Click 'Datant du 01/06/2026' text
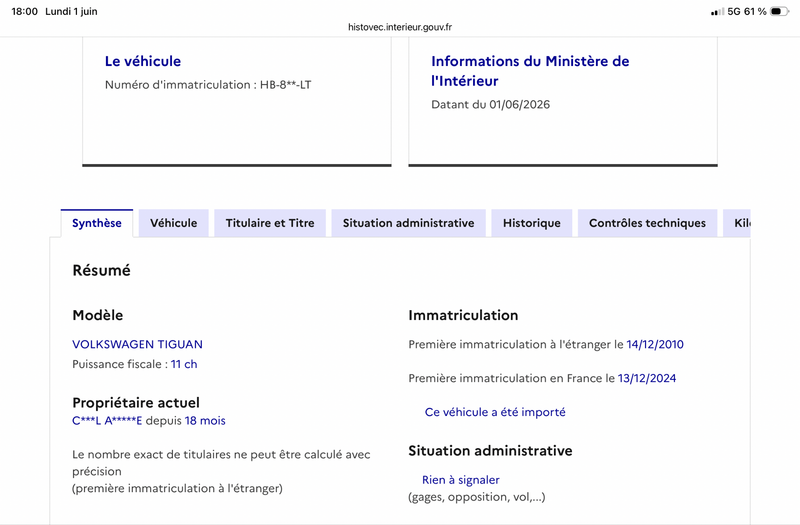The image size is (800, 525). pos(490,105)
